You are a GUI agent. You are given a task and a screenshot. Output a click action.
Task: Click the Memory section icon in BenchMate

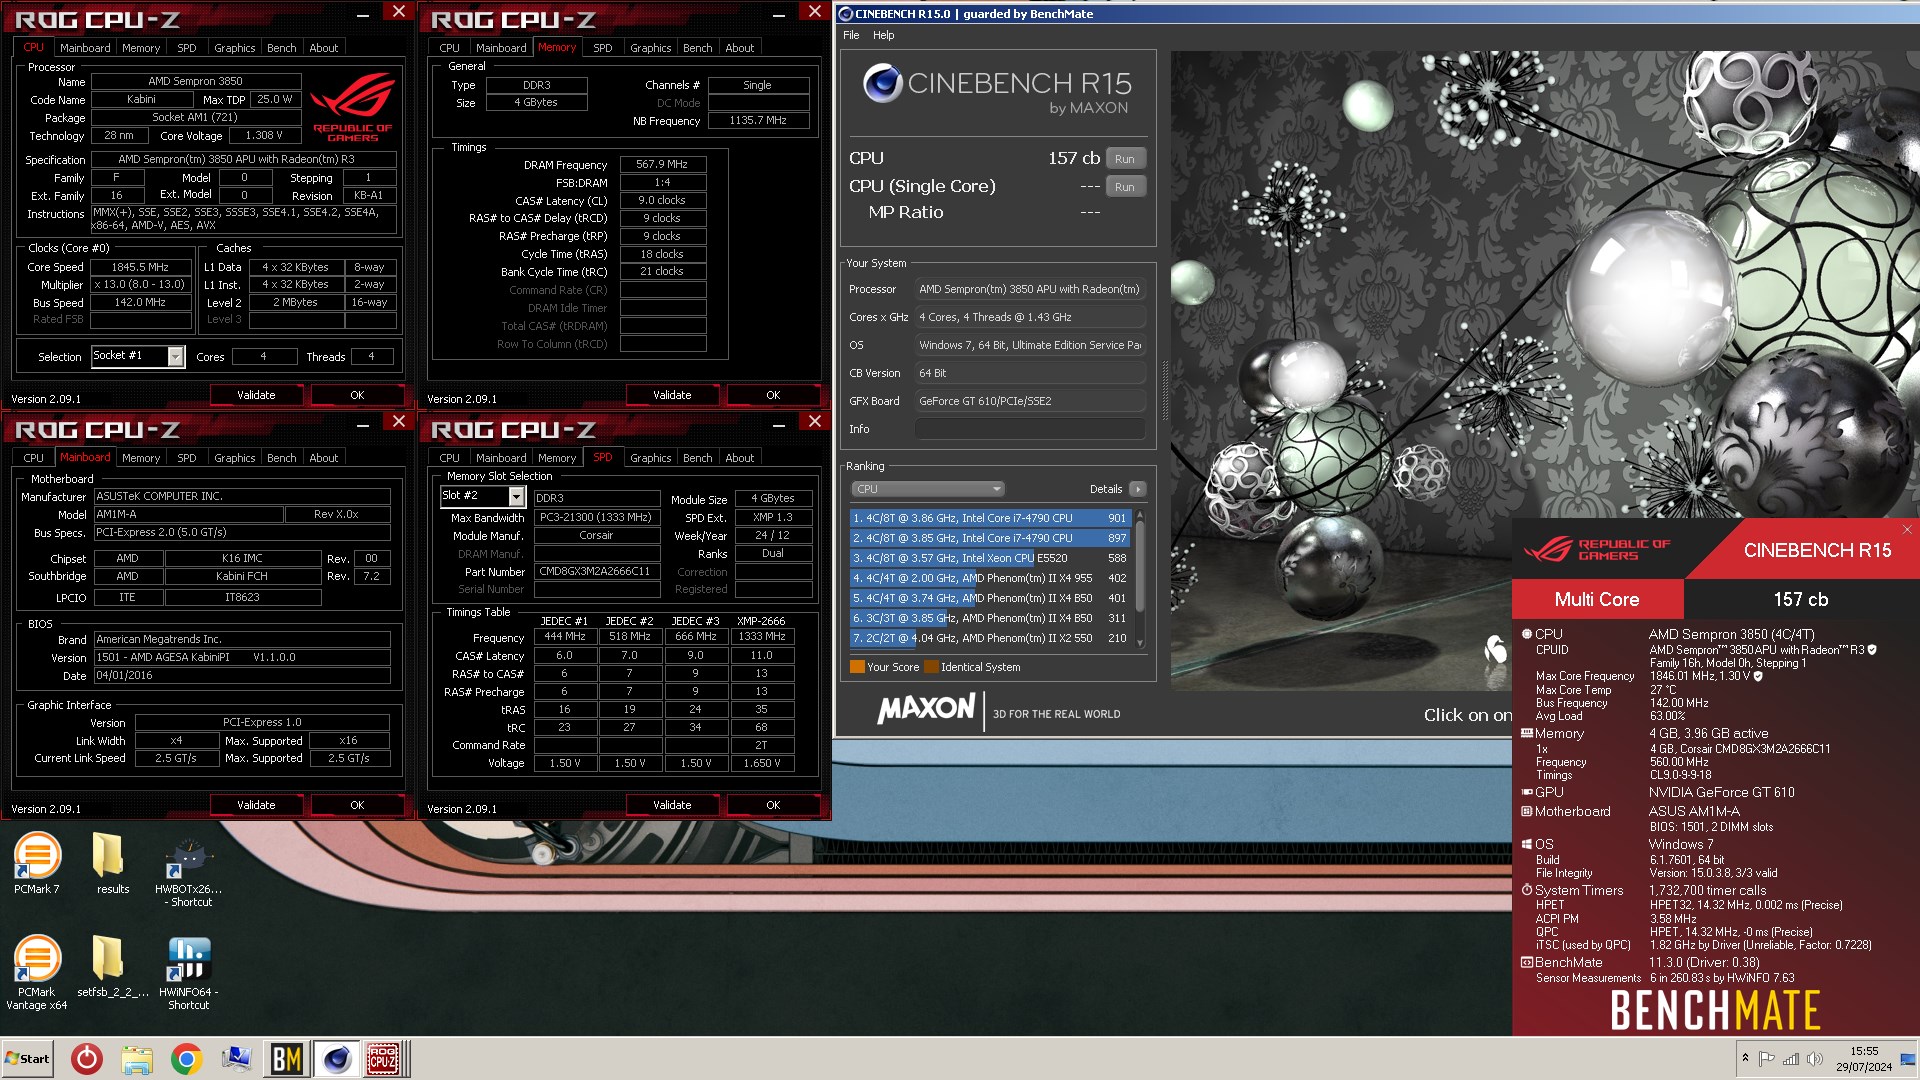[1527, 733]
